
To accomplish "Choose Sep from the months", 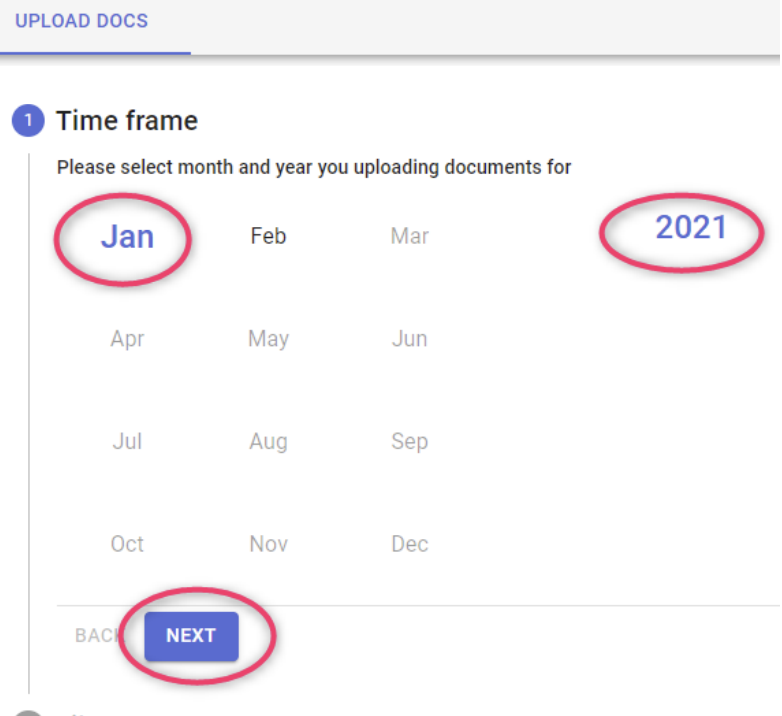I will coord(409,442).
